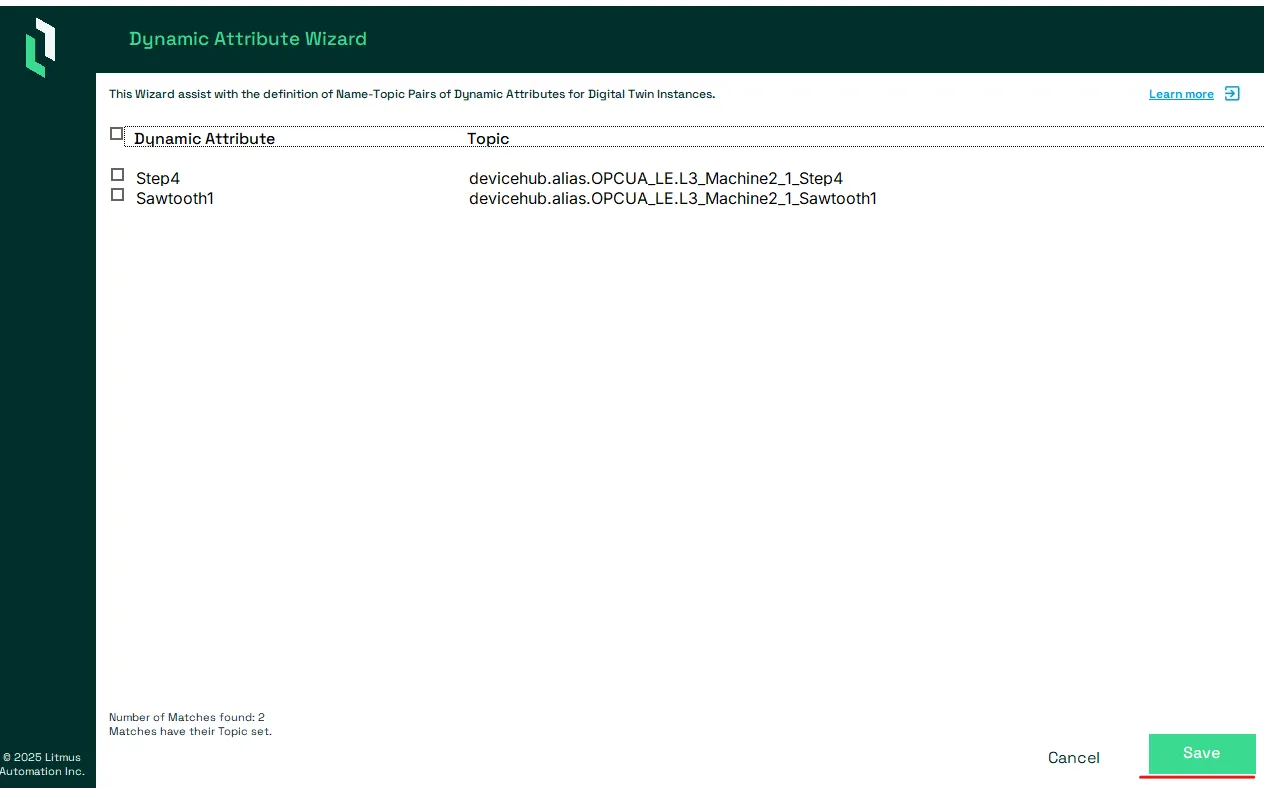This screenshot has height=788, width=1264.
Task: Click the 2025 Litmus Automation copyright text
Action: (x=42, y=764)
